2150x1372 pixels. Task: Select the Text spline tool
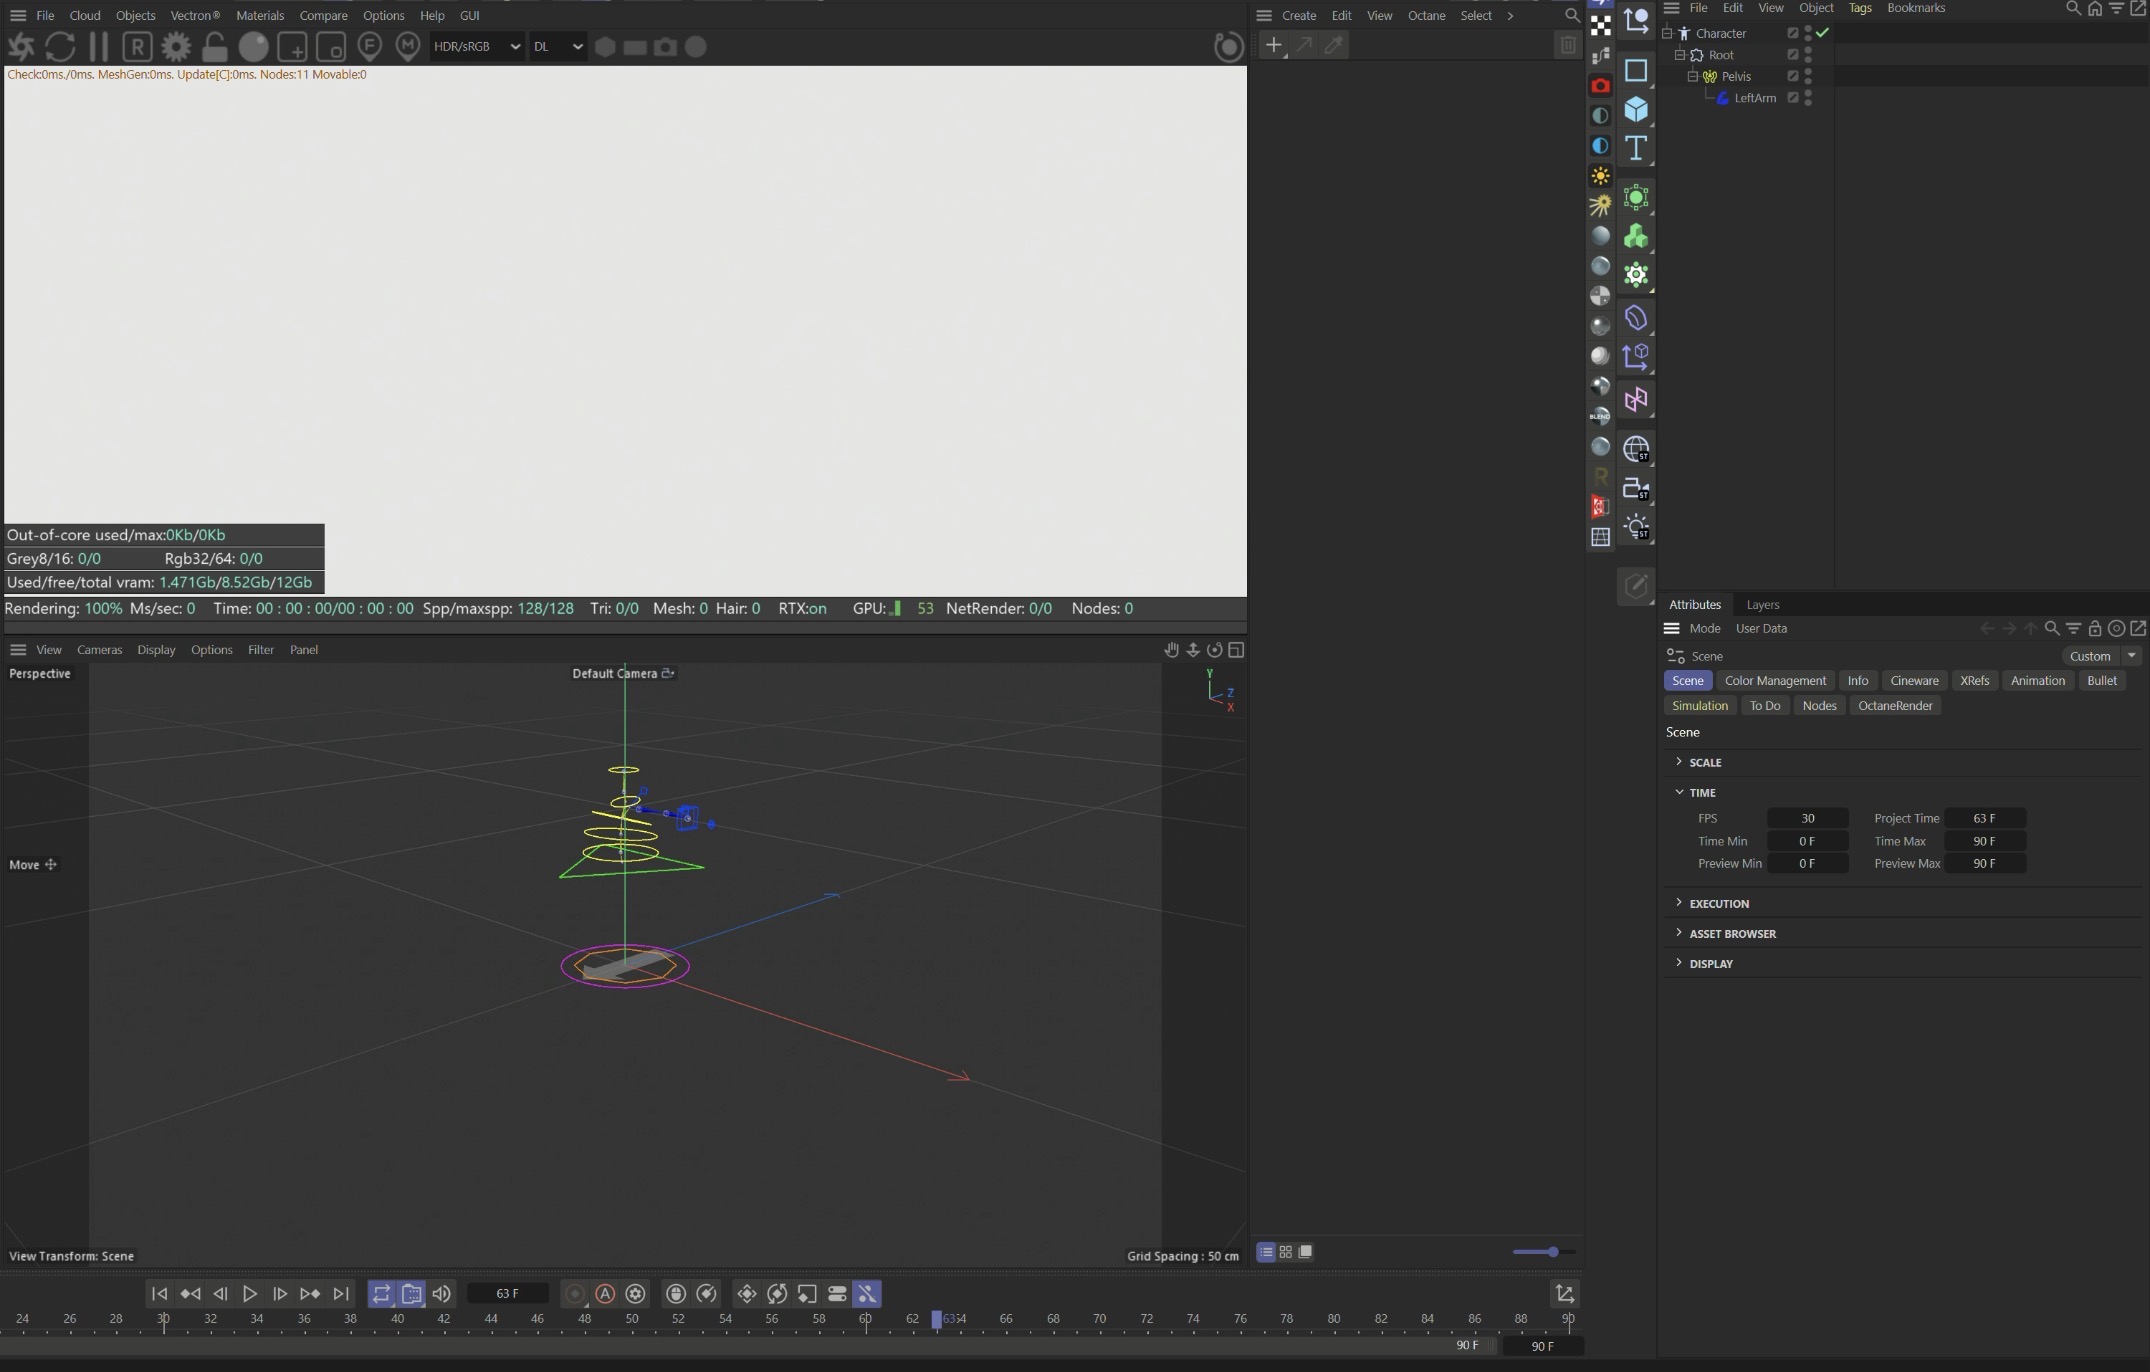point(1636,148)
